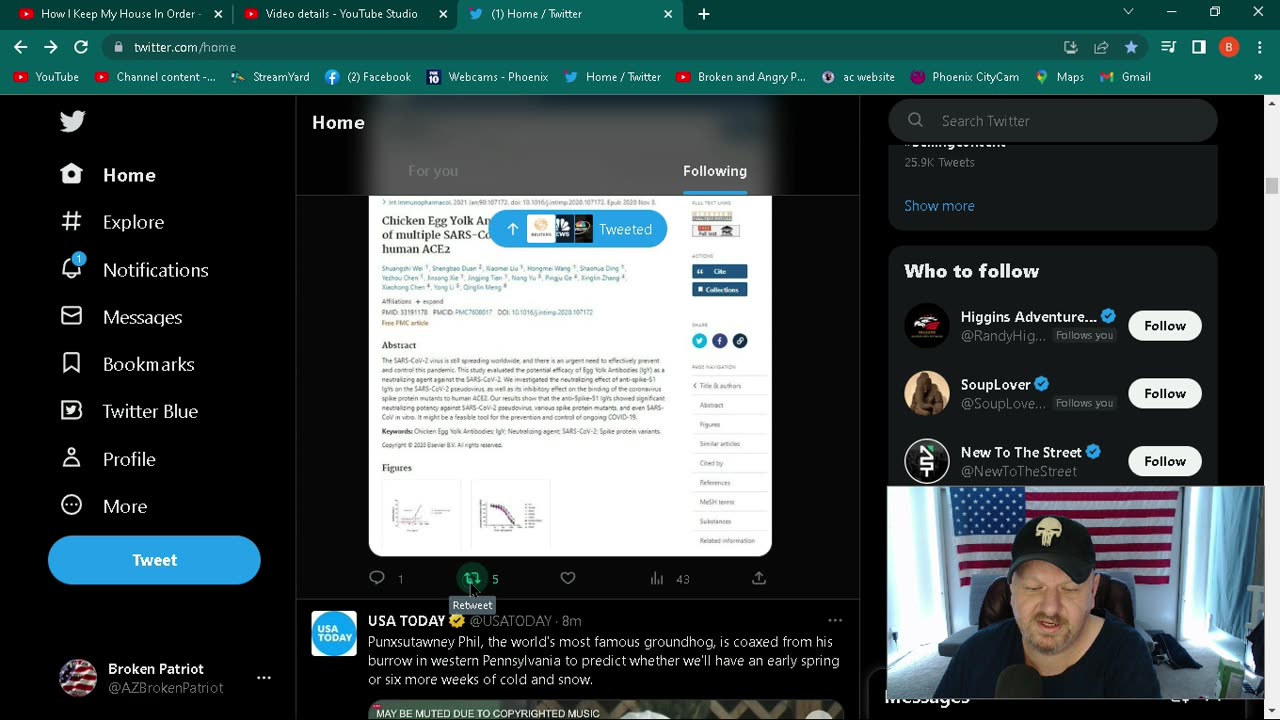Open Higgins Adventure profile avatar

click(x=927, y=326)
